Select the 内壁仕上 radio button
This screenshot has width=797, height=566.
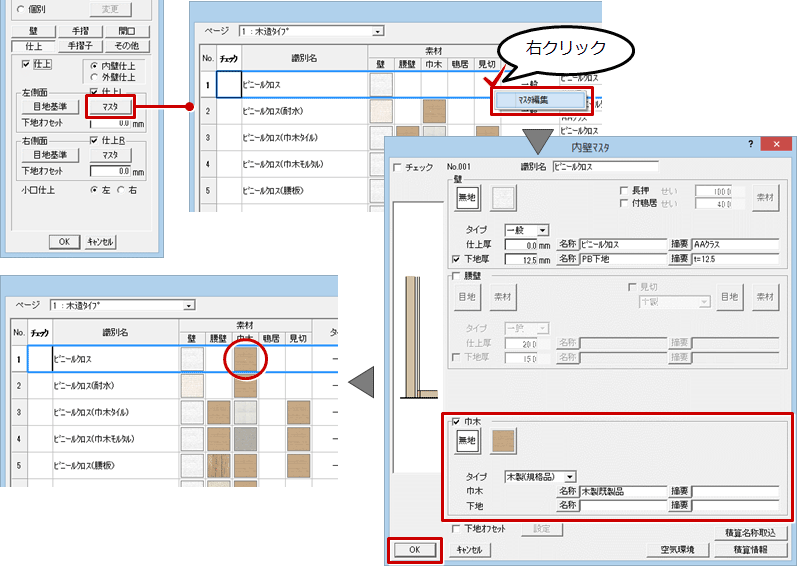click(95, 64)
